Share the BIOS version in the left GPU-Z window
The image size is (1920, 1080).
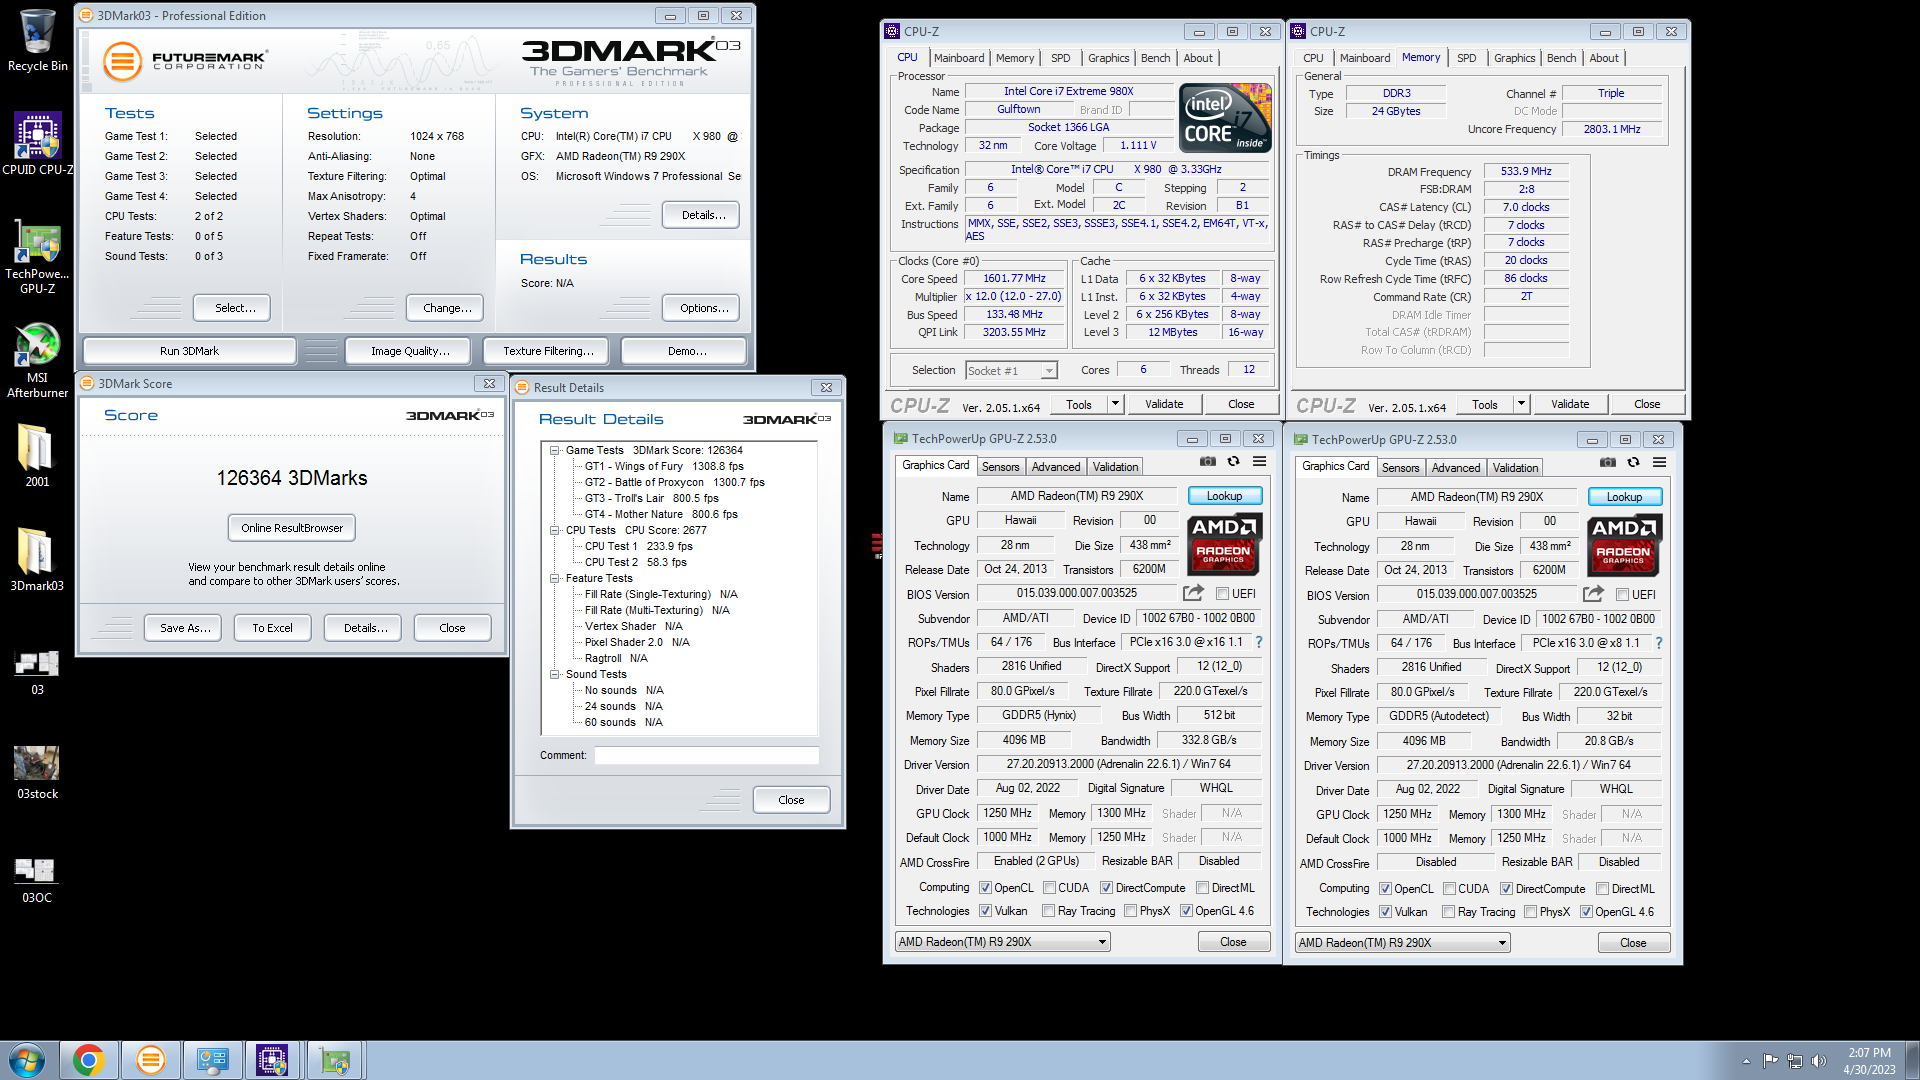[1193, 593]
